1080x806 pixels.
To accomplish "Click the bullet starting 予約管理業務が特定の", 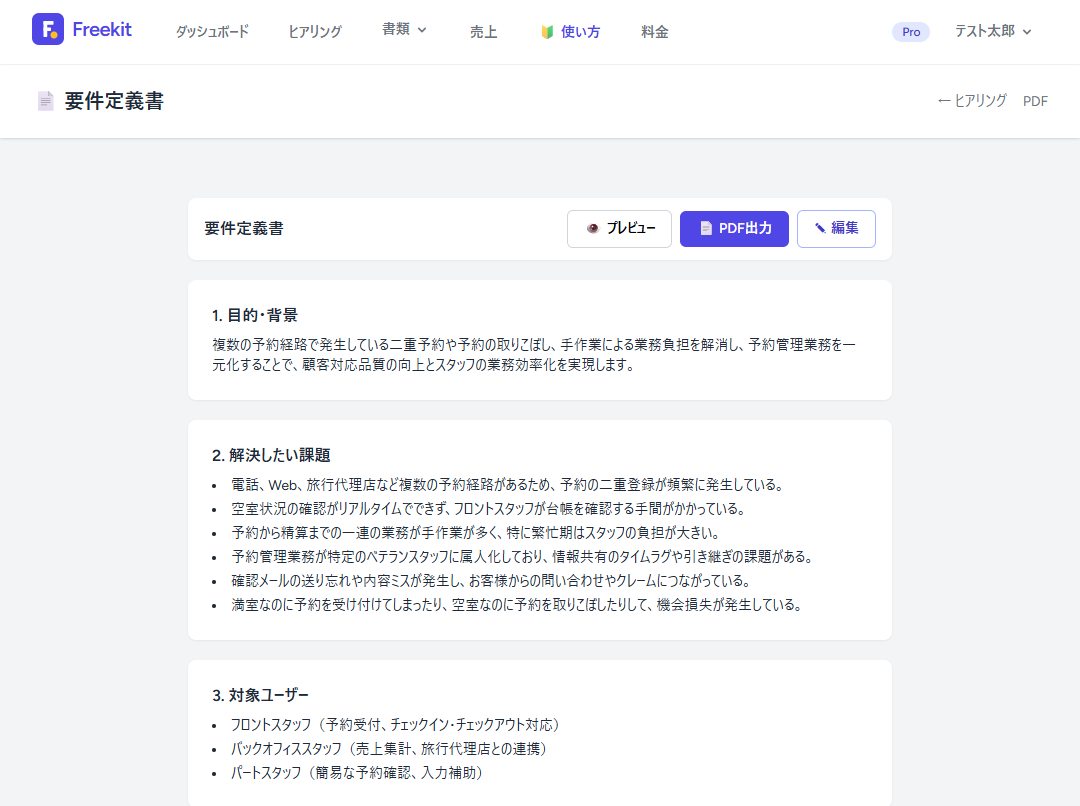I will [522, 557].
